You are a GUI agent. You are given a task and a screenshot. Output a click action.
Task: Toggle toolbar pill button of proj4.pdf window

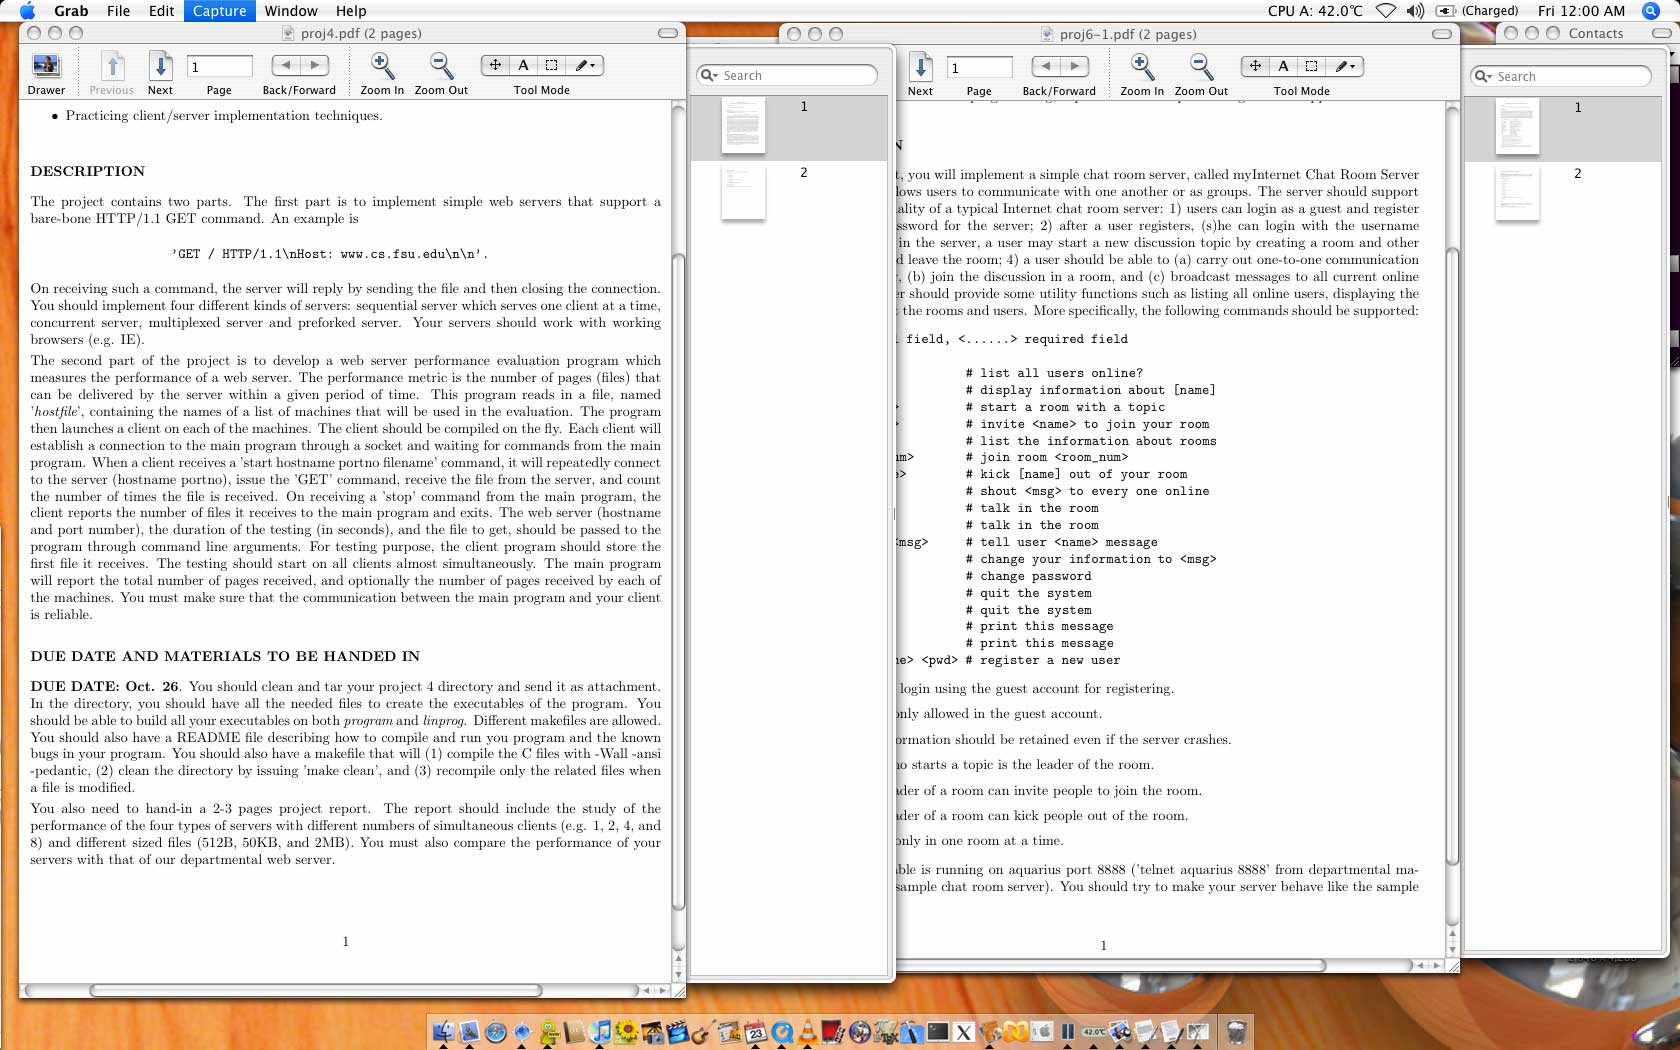pyautogui.click(x=667, y=33)
